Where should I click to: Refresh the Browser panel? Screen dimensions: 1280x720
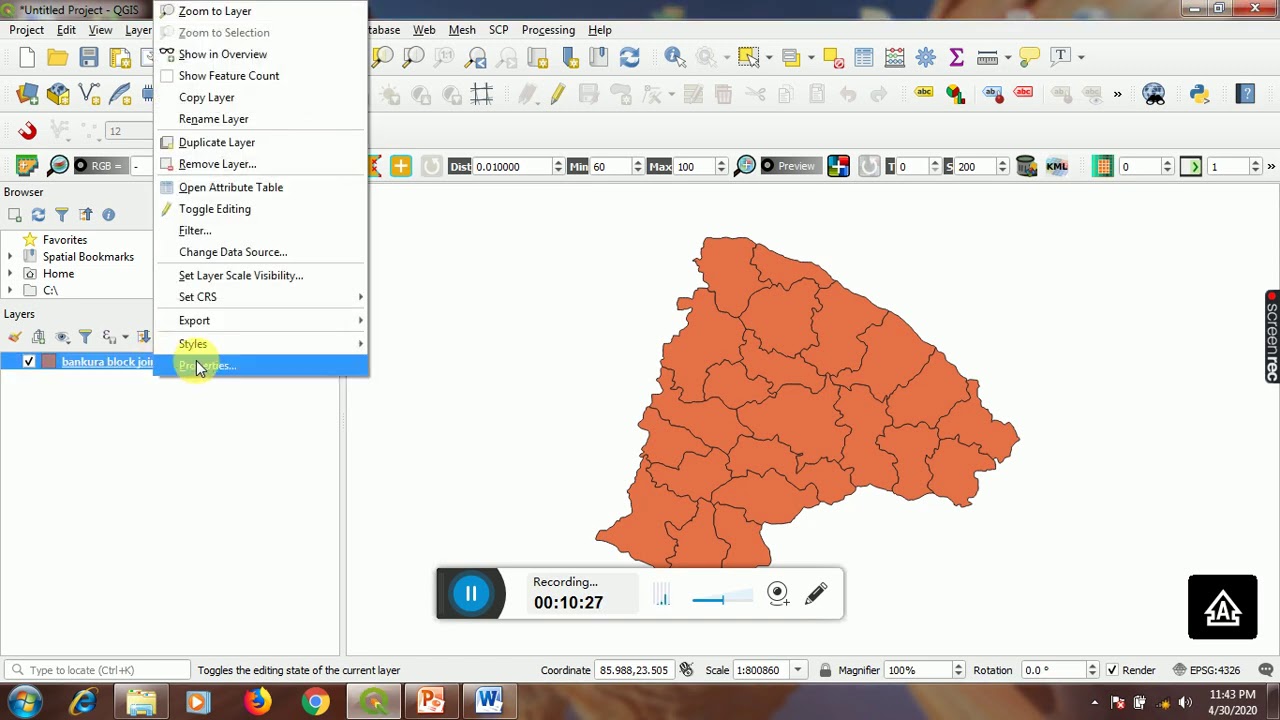38,215
